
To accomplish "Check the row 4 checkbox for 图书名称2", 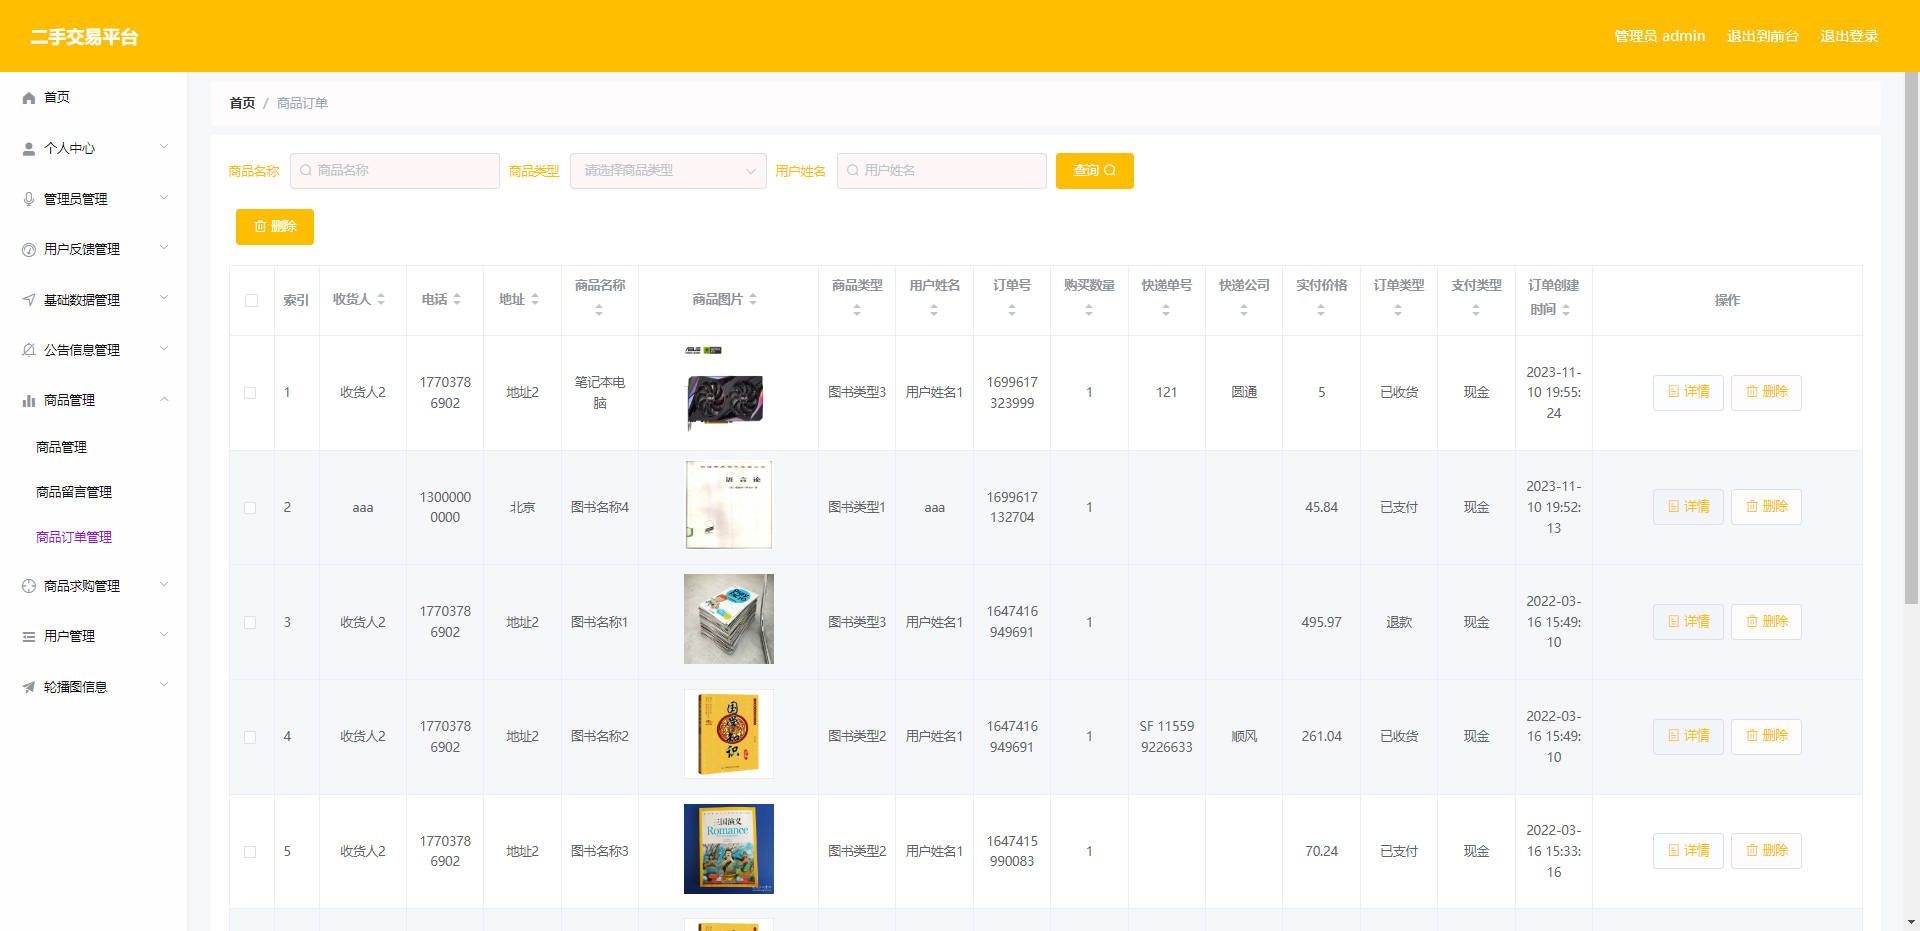I will [x=250, y=737].
